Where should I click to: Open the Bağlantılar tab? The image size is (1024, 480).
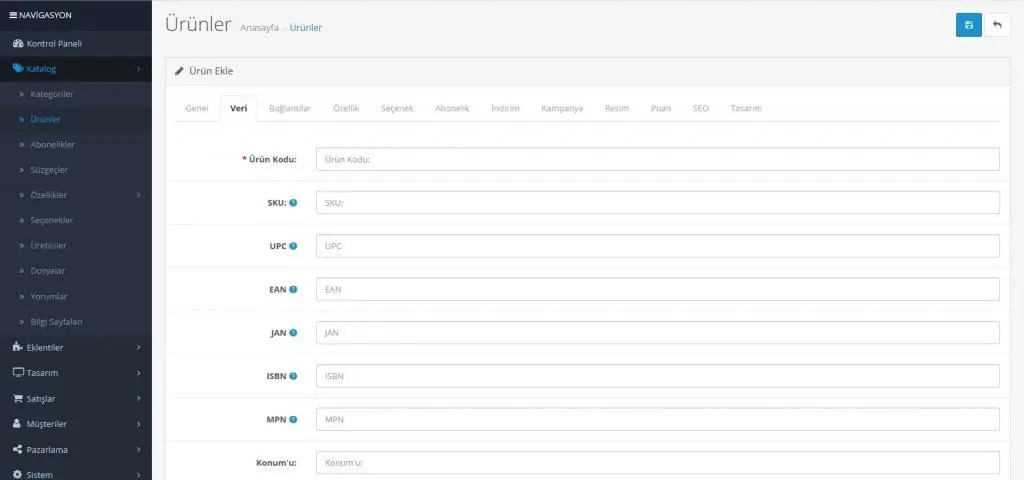(289, 108)
